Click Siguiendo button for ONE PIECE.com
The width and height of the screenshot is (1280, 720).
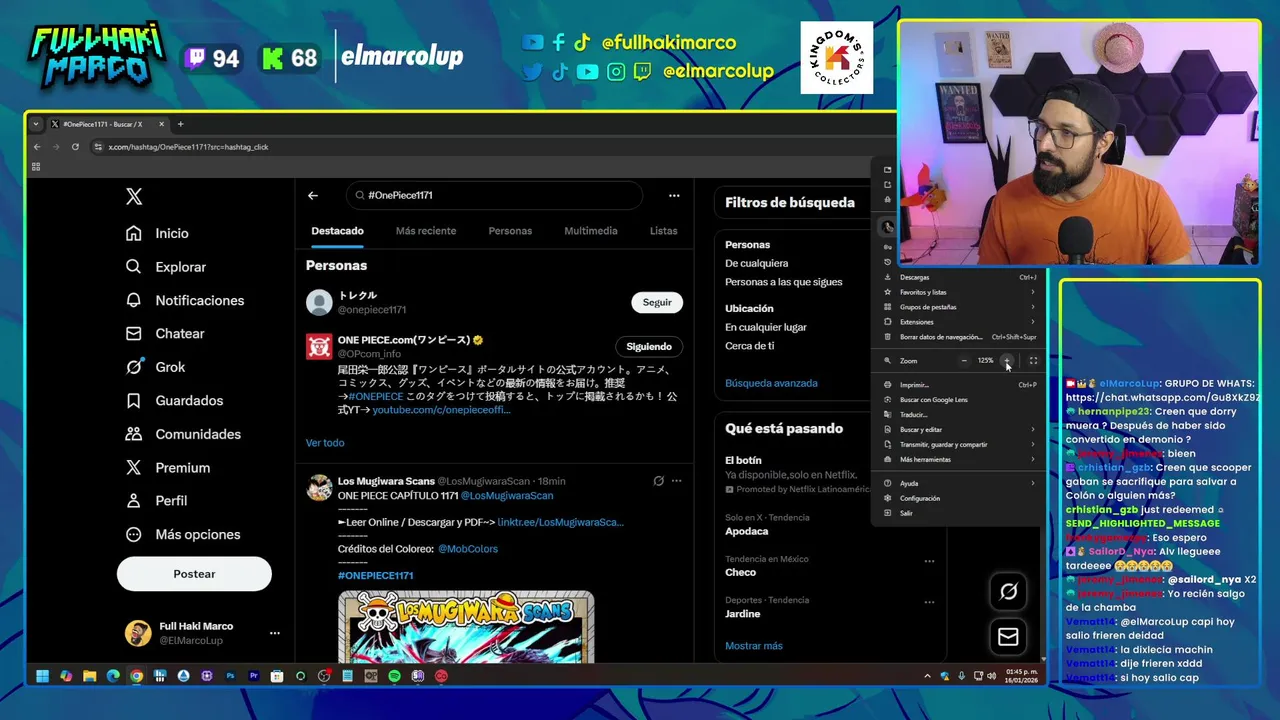pyautogui.click(x=649, y=347)
